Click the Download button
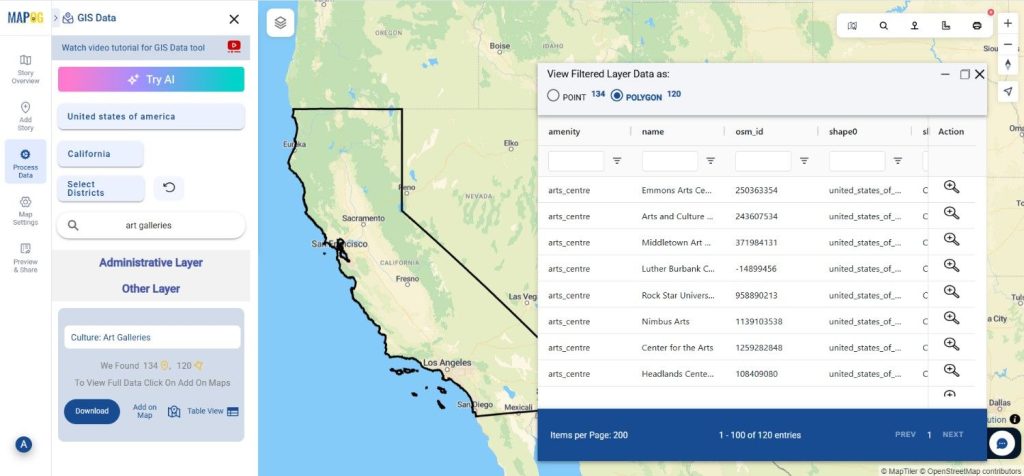1024x476 pixels. pos(91,411)
